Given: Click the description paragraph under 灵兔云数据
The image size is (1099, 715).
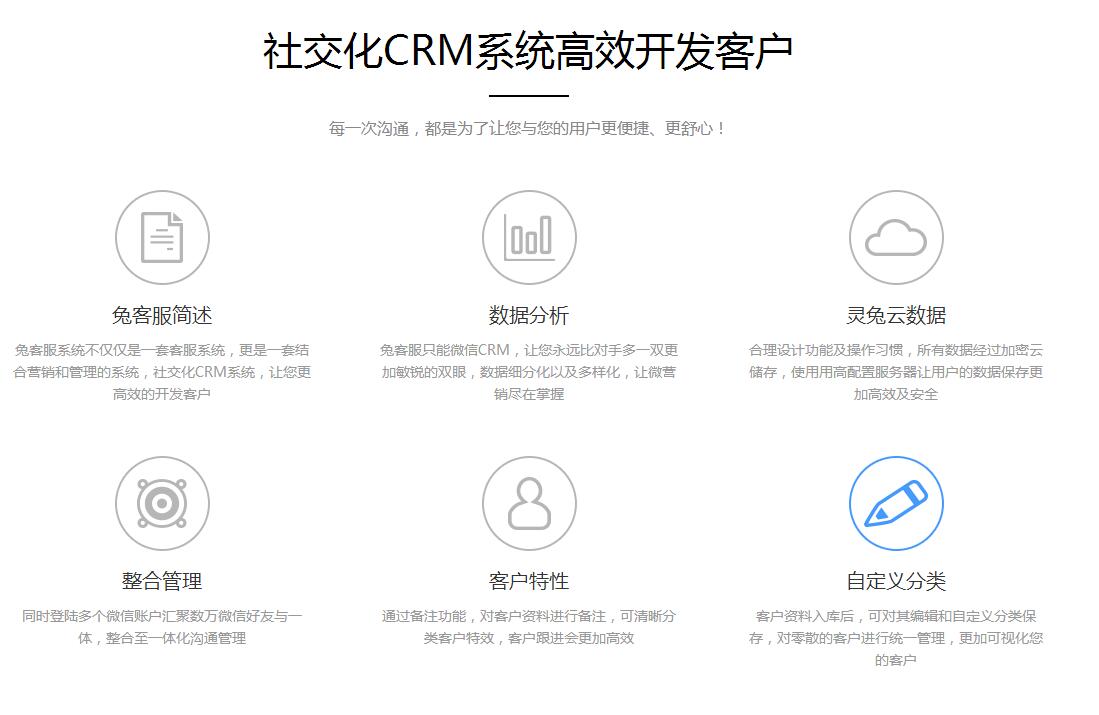Looking at the screenshot, I should 896,372.
